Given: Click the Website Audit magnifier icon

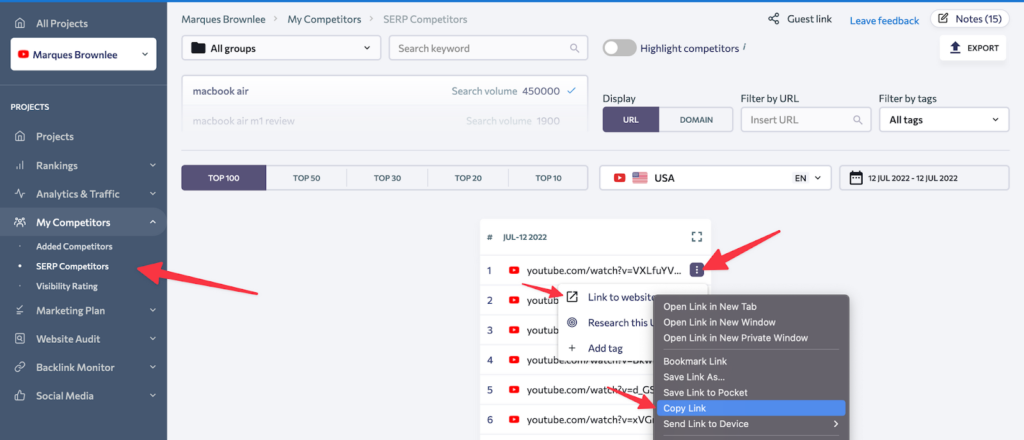Looking at the screenshot, I should [20, 339].
